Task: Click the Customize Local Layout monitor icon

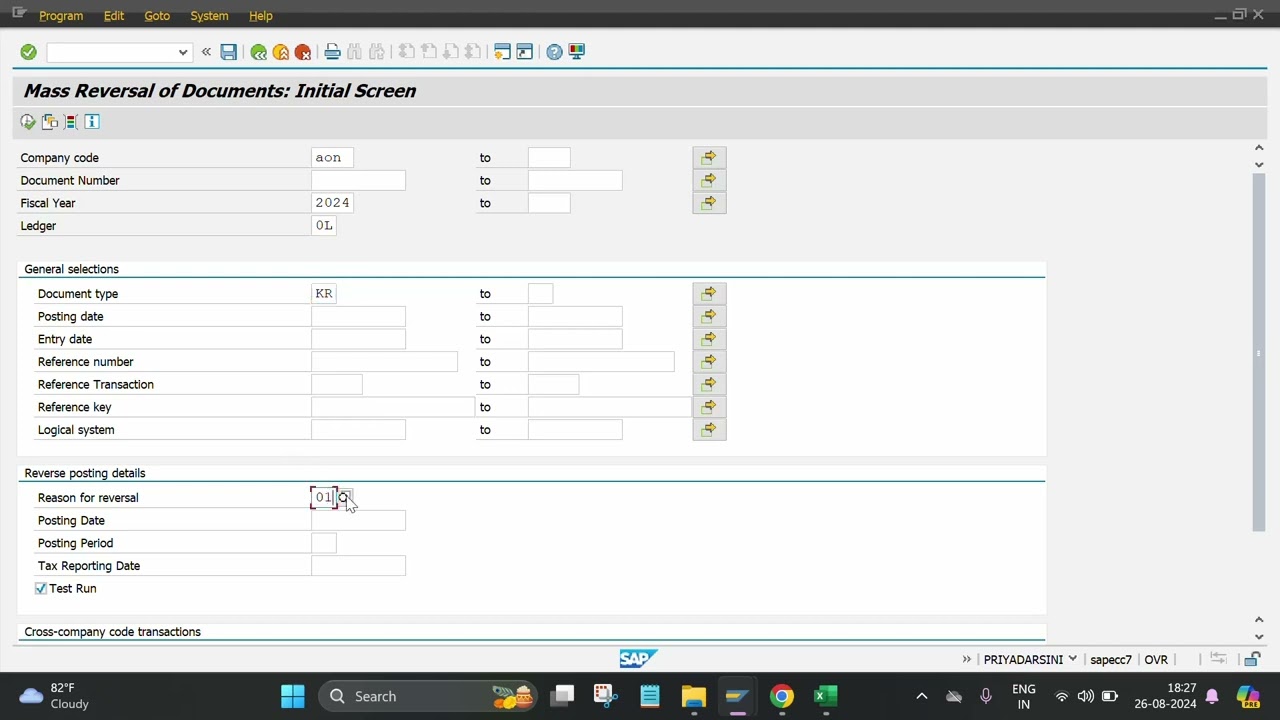Action: [577, 52]
